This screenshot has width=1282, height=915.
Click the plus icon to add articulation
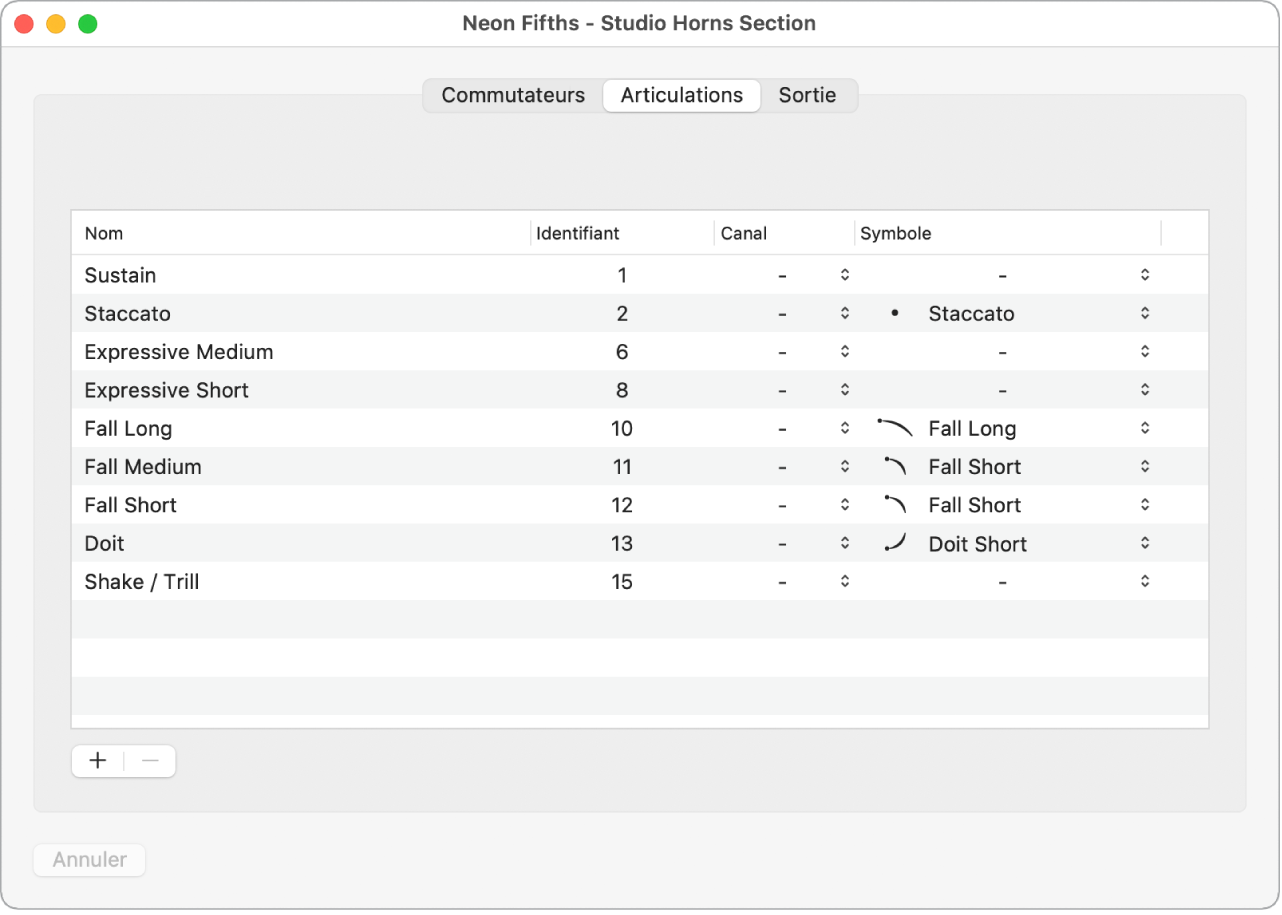[x=98, y=761]
